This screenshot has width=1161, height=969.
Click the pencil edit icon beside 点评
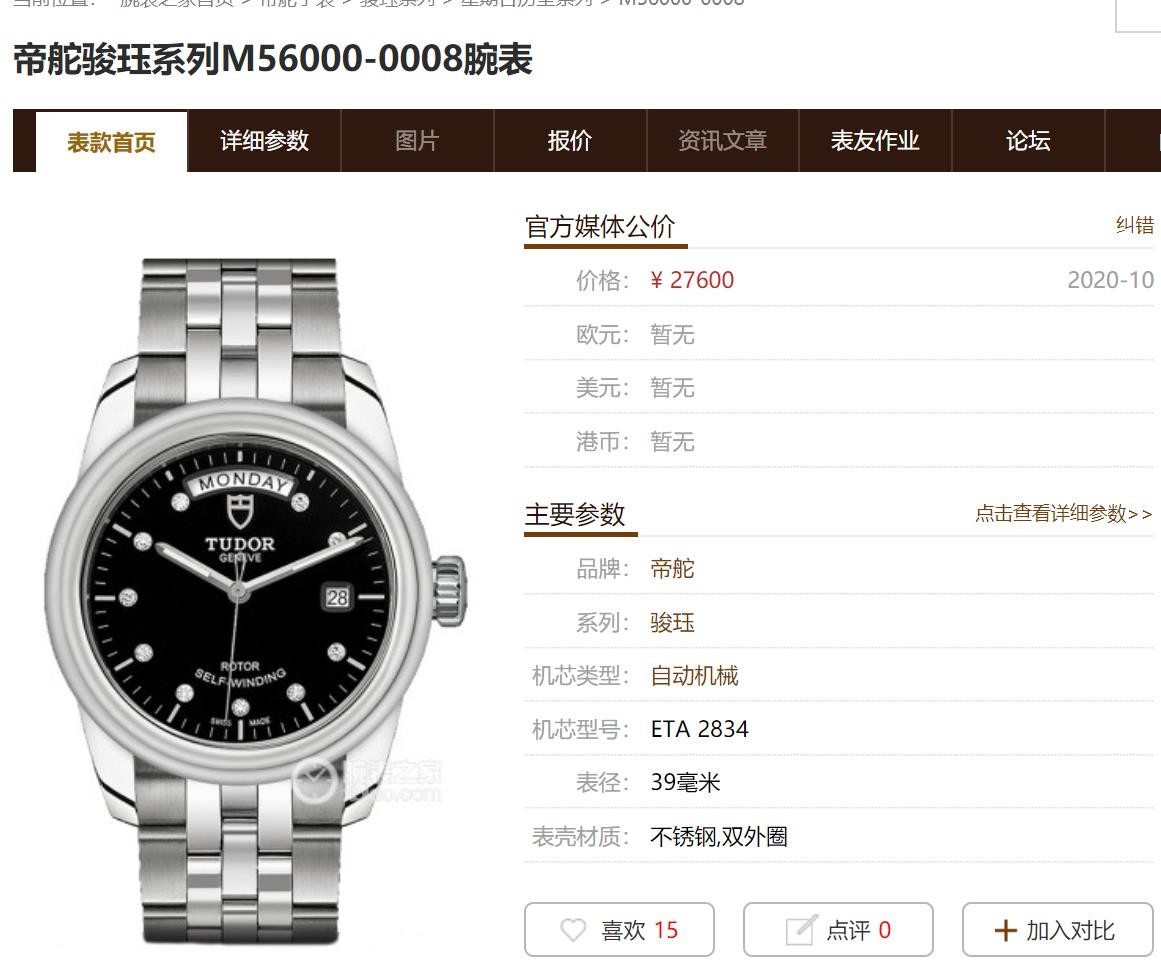pyautogui.click(x=801, y=930)
